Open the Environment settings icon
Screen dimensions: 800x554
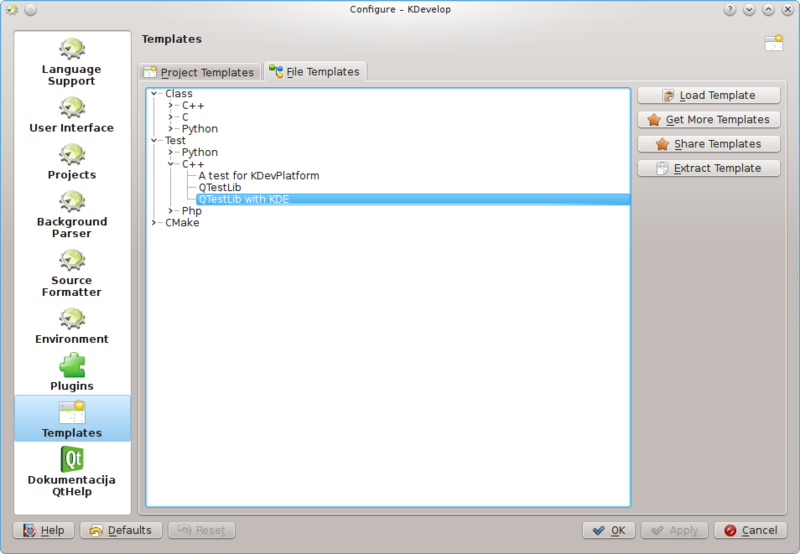72,319
